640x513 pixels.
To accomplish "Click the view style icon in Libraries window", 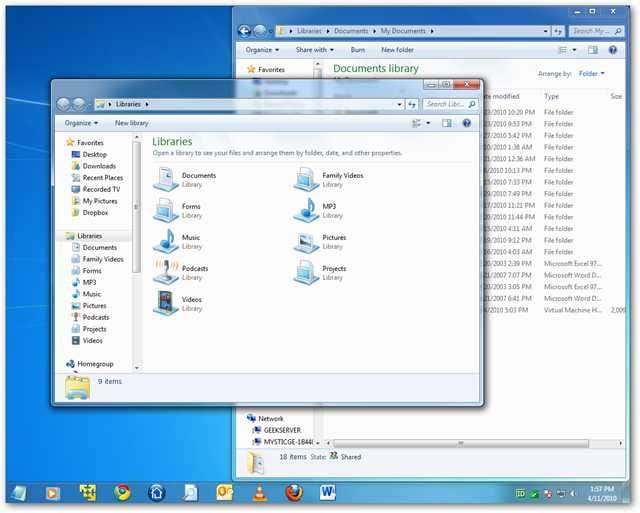I will (416, 123).
